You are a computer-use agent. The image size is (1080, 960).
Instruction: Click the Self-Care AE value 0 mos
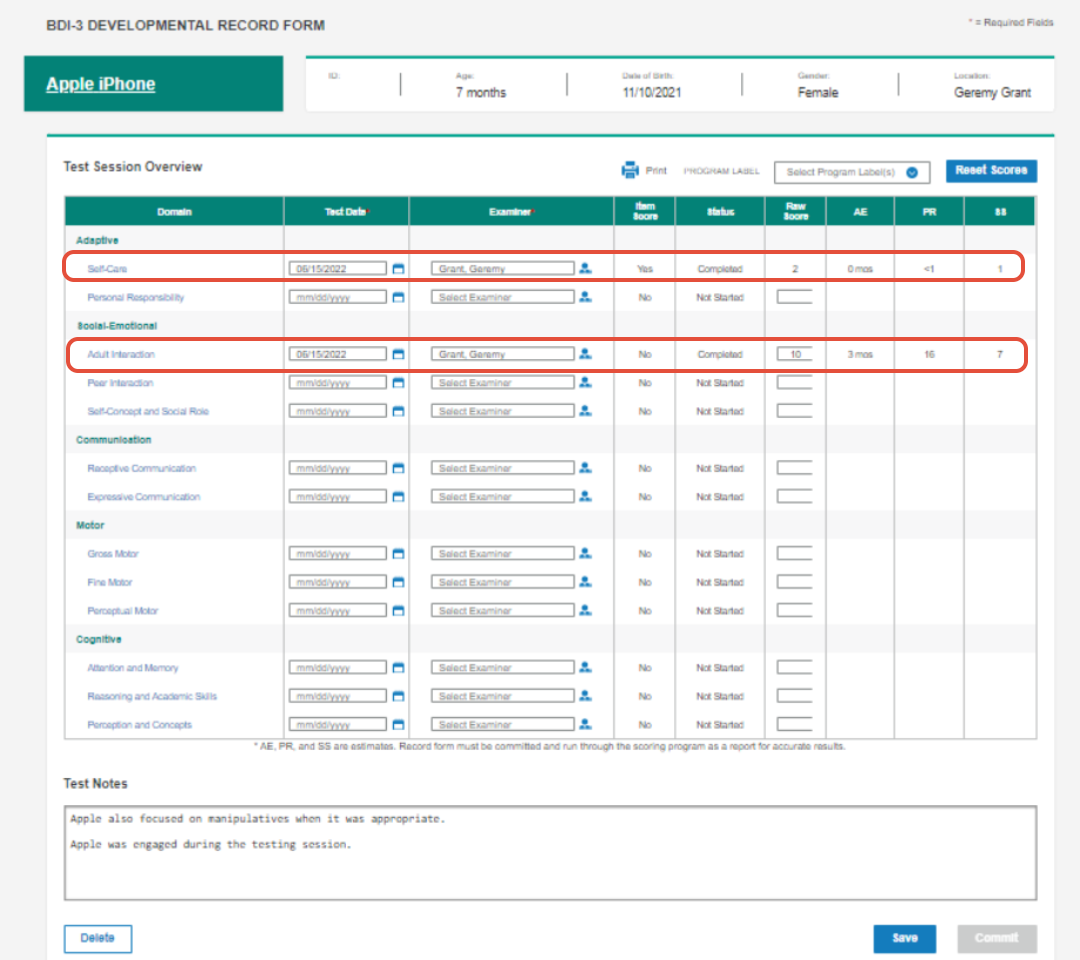pyautogui.click(x=860, y=269)
